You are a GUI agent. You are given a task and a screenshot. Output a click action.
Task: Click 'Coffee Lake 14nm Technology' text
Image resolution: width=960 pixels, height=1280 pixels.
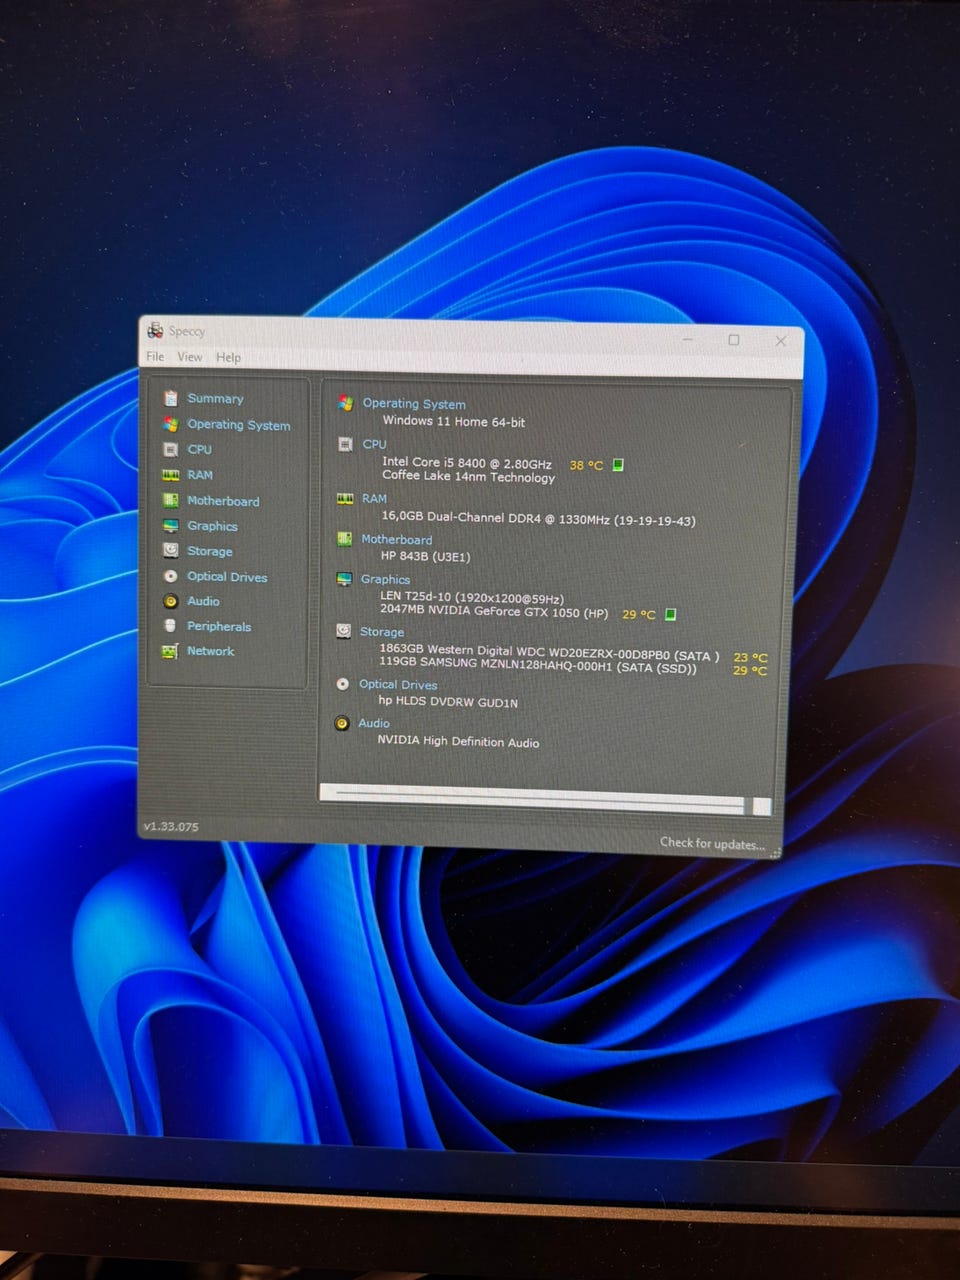coord(468,477)
